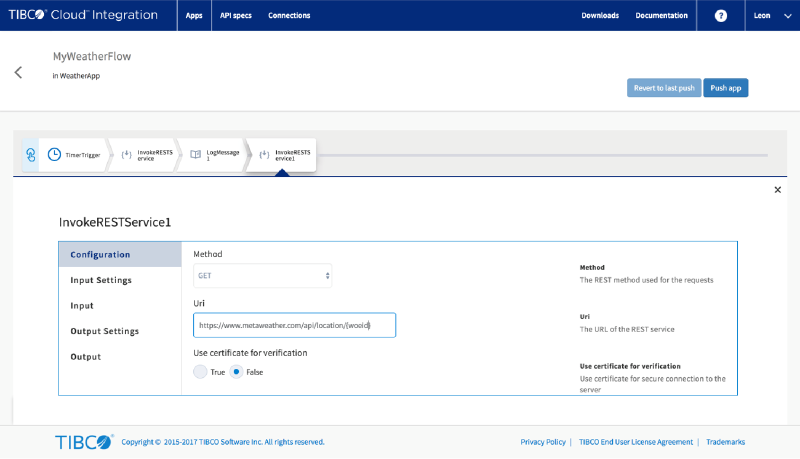Click the flow start trigger hand icon

pos(31,155)
